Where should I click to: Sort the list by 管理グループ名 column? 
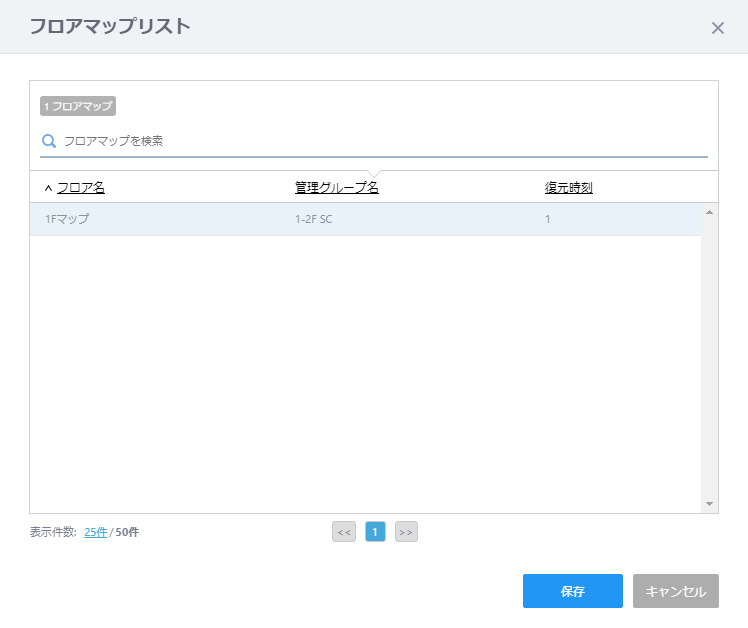(336, 187)
